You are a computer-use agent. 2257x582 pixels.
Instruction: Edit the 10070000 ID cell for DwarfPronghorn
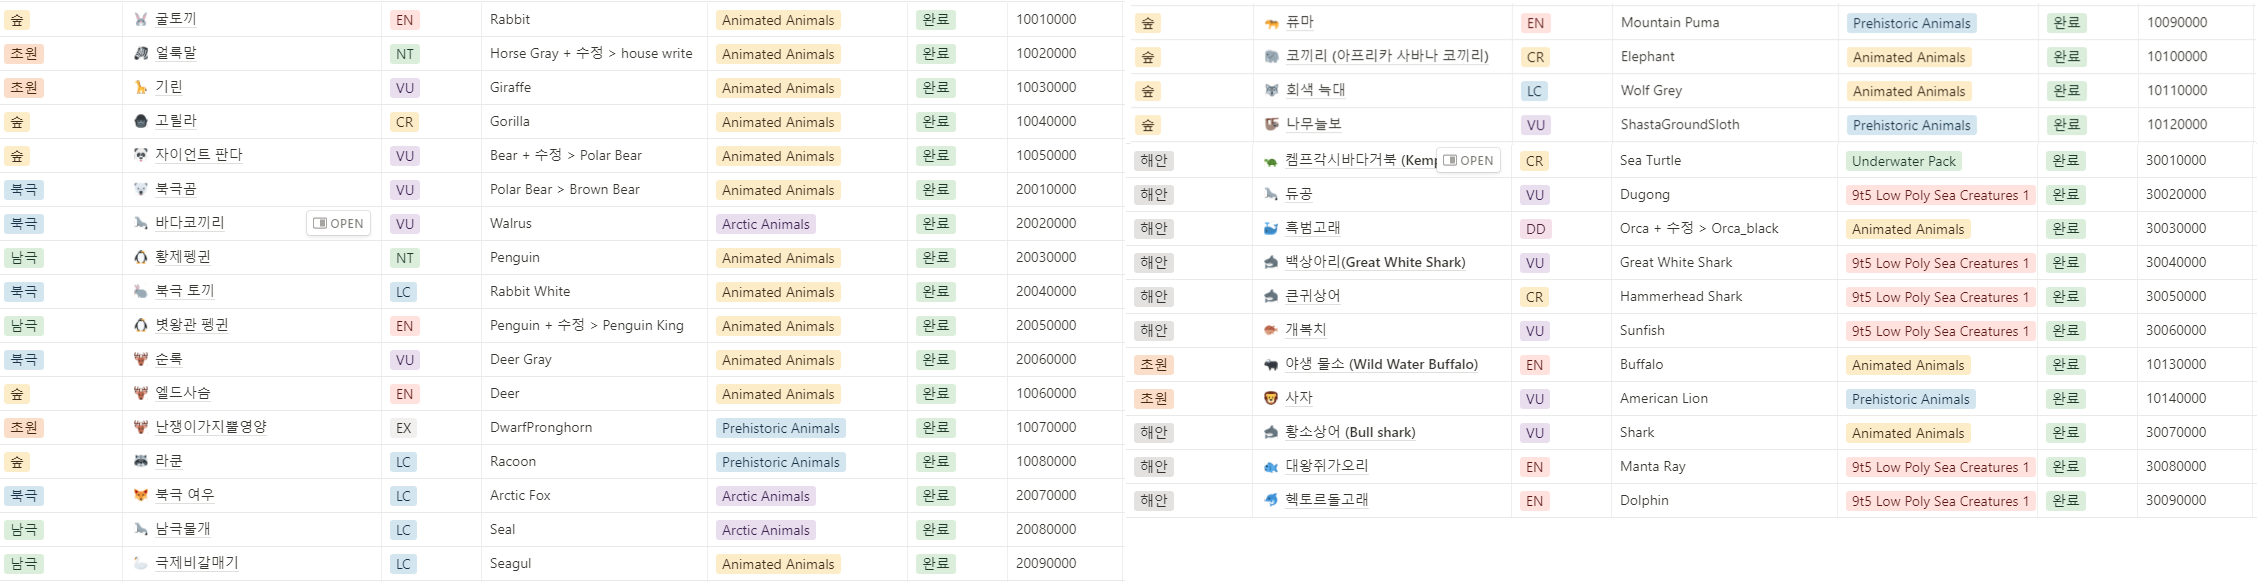1046,427
